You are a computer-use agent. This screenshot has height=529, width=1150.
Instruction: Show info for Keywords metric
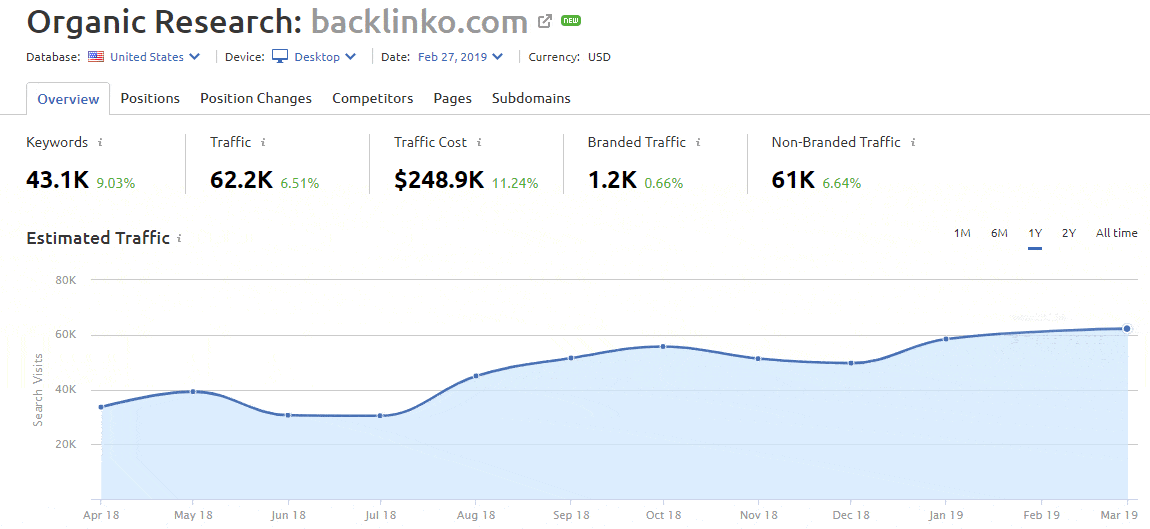[x=100, y=143]
